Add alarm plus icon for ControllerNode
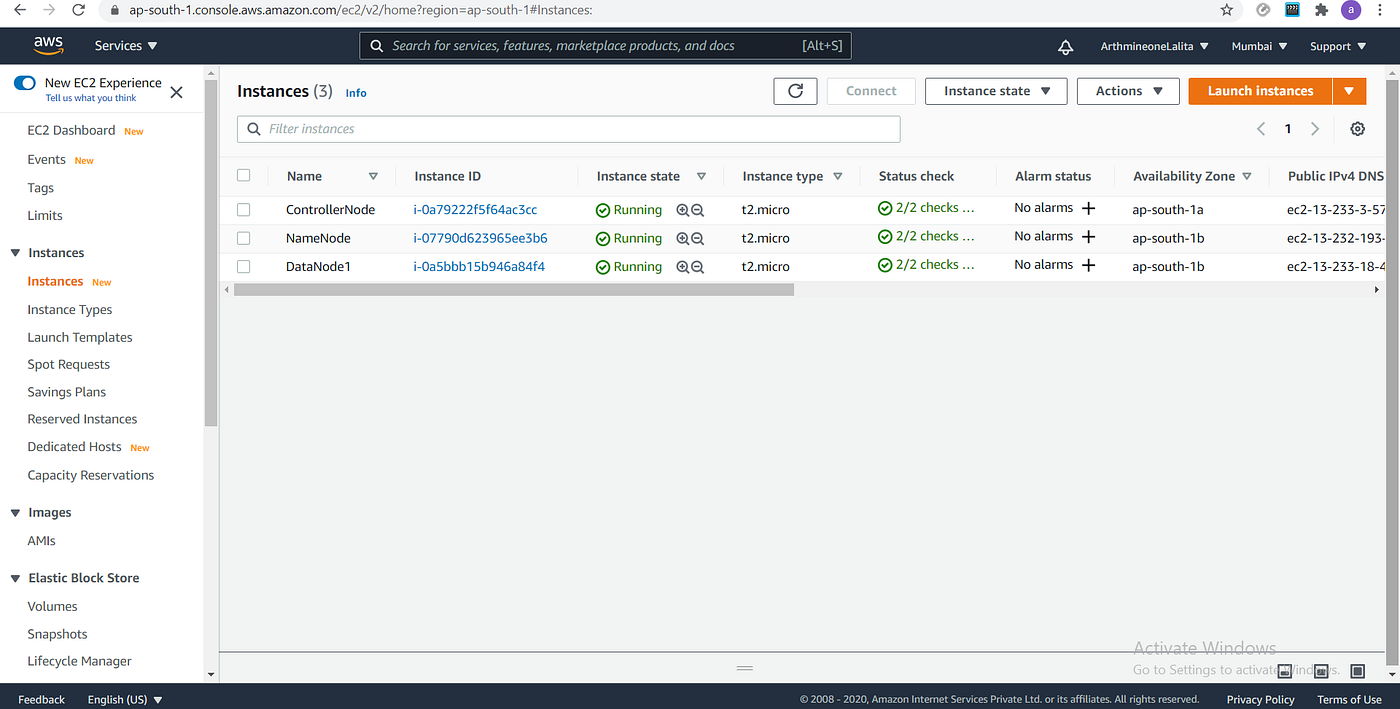This screenshot has width=1400, height=709. click(x=1089, y=208)
